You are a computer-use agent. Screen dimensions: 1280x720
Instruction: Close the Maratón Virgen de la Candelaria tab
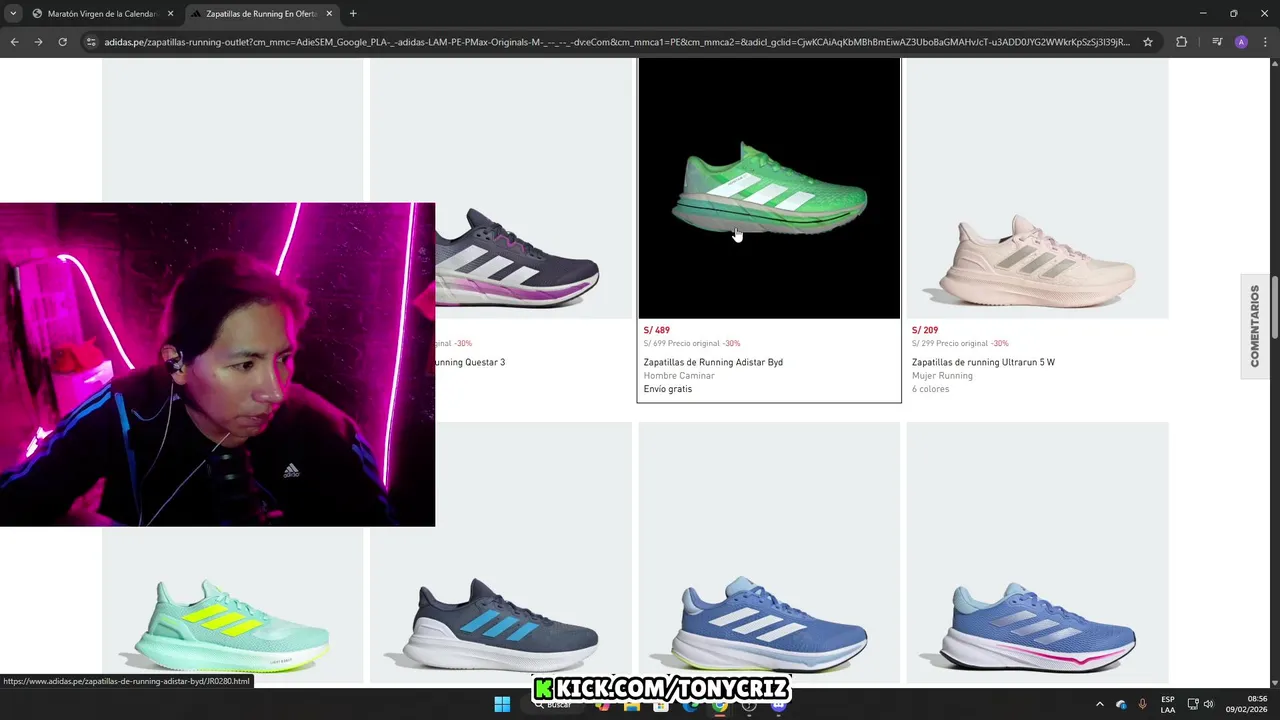click(x=170, y=14)
